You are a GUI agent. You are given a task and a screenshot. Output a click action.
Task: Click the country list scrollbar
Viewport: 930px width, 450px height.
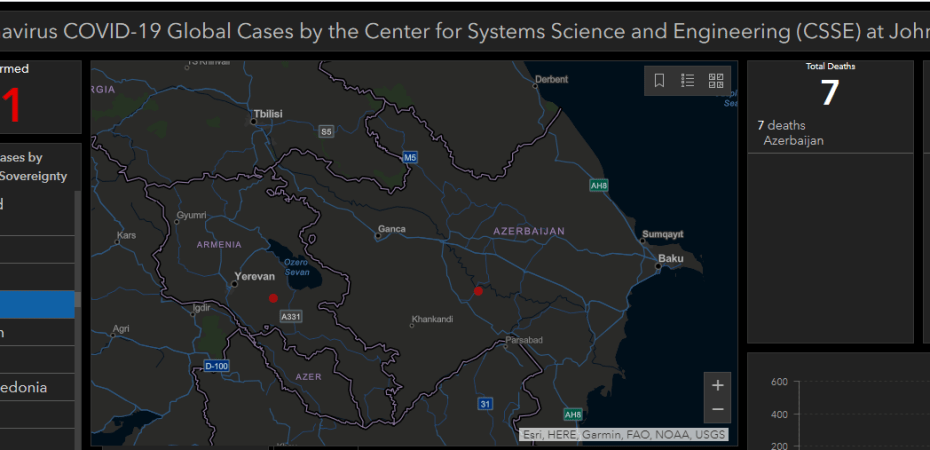pyautogui.click(x=79, y=320)
